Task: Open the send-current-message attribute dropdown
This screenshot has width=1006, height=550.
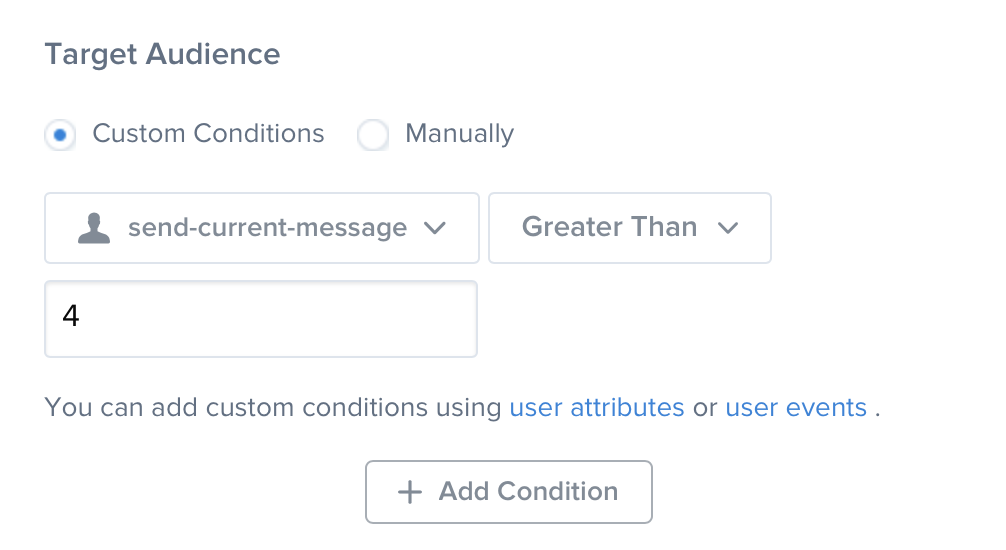Action: point(261,228)
